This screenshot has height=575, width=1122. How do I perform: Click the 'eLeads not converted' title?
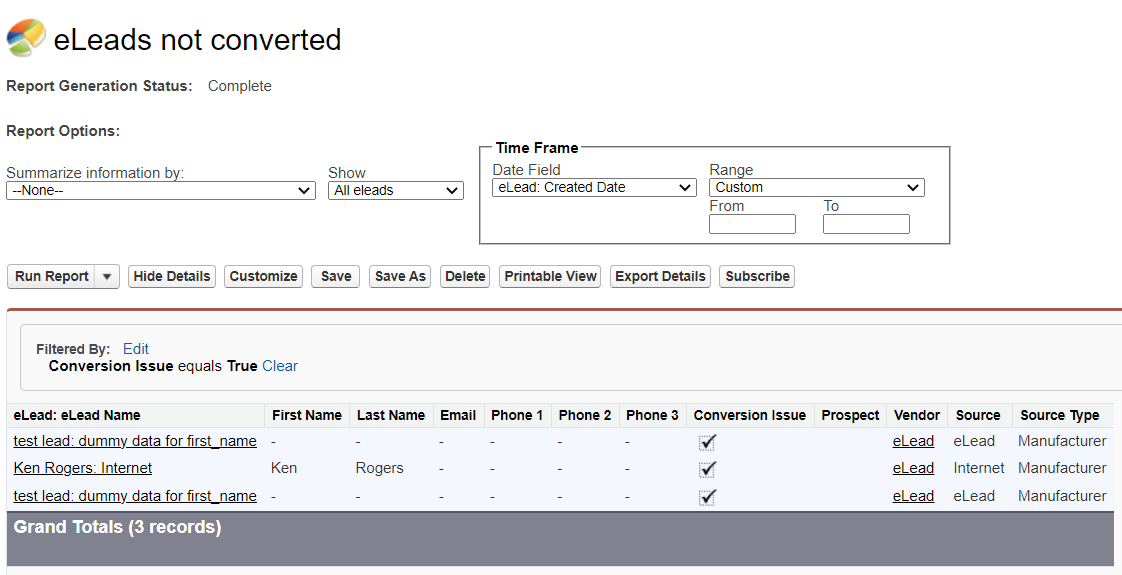(x=197, y=39)
